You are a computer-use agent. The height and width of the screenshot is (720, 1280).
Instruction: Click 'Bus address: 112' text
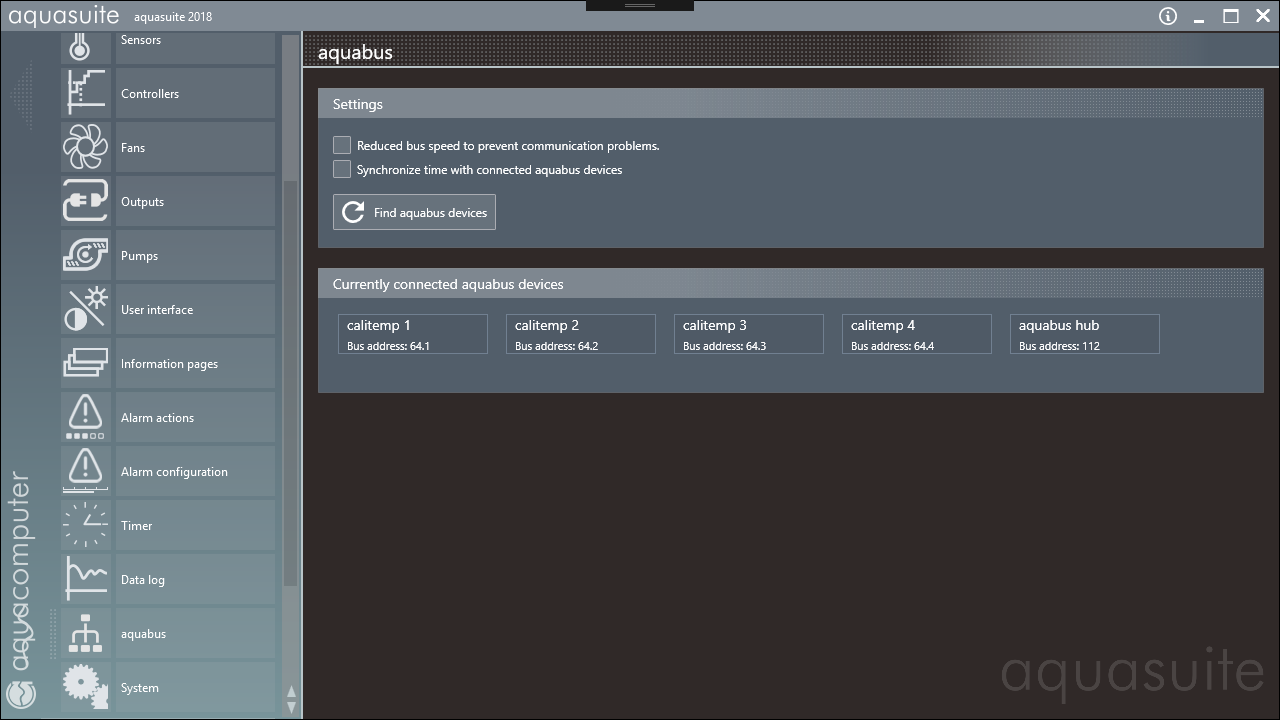1059,346
